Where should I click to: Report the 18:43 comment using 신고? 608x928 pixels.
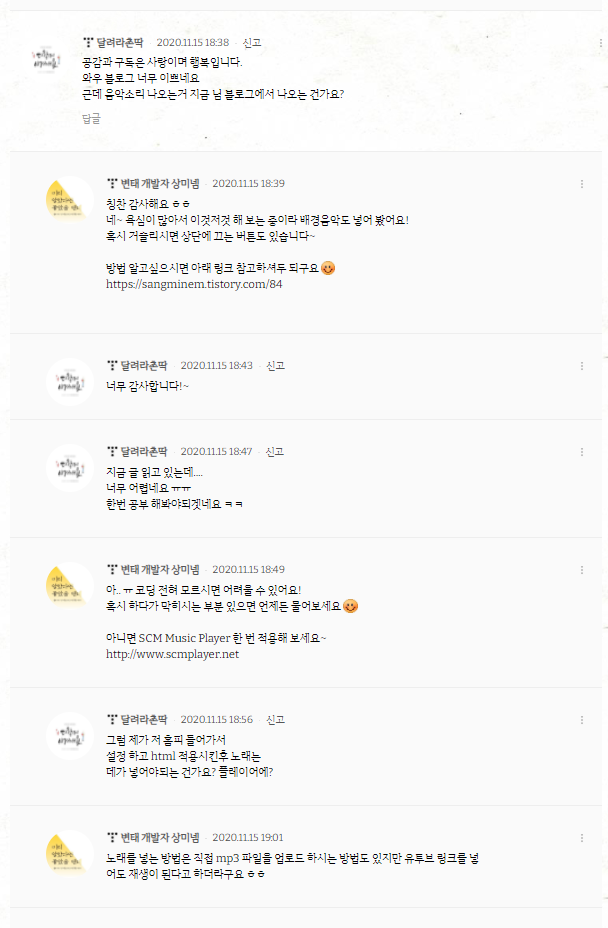click(x=276, y=366)
